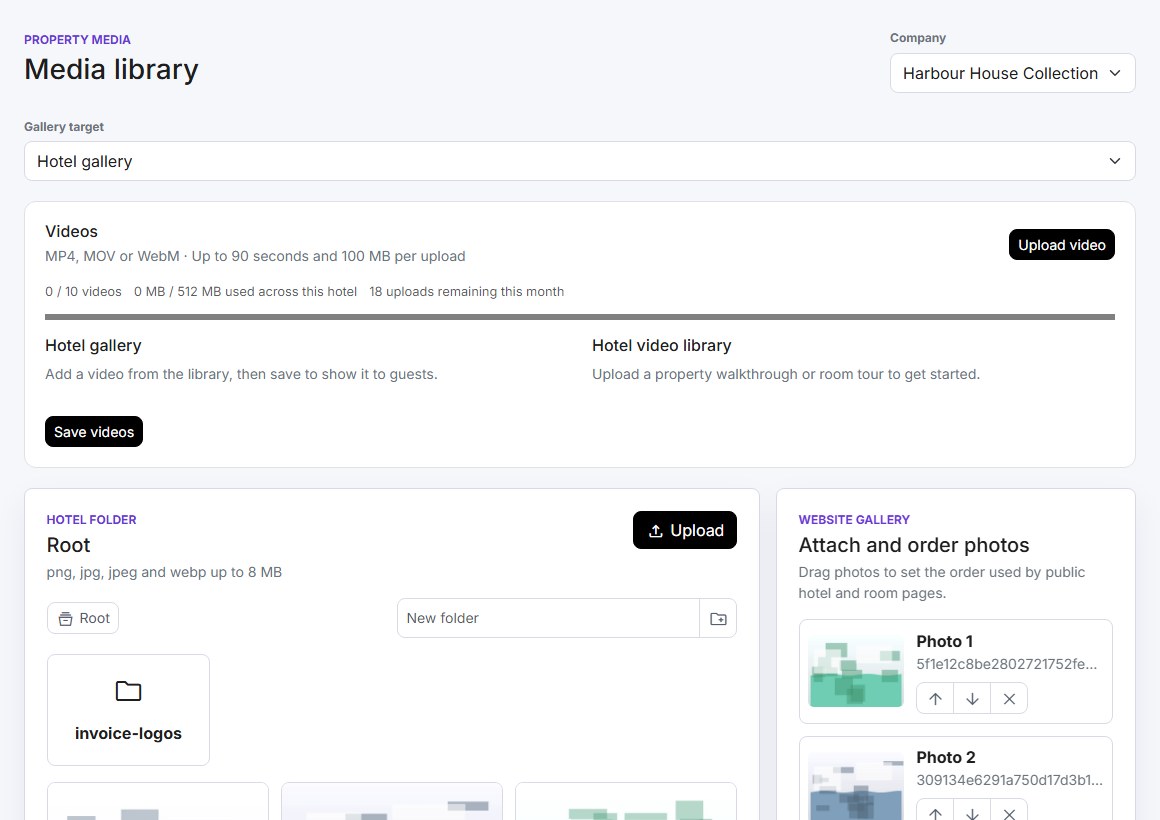
Task: Click the 'Media library' page title
Action: pyautogui.click(x=112, y=70)
